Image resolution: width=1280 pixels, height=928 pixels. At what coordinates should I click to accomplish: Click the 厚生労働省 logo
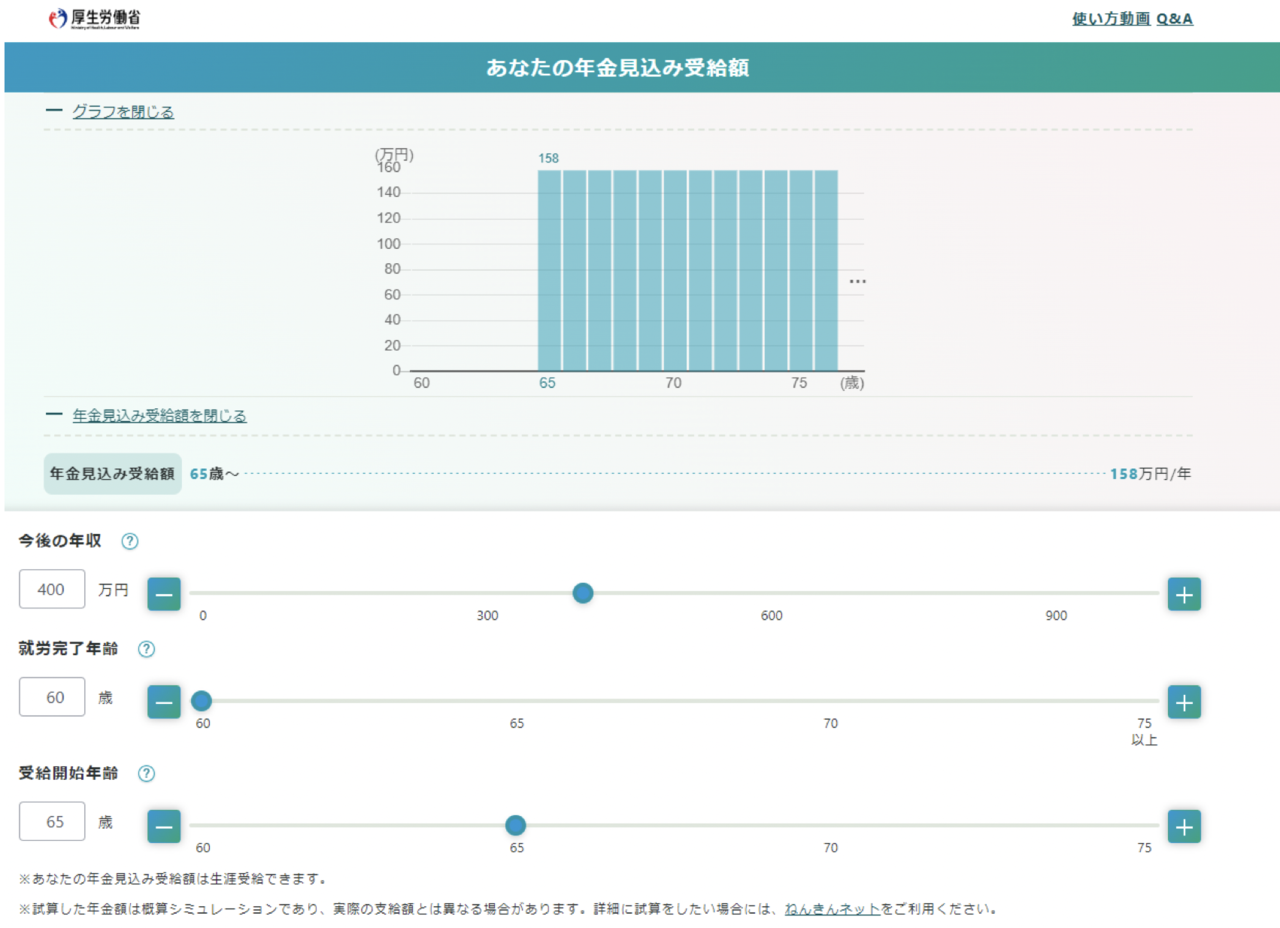(x=94, y=19)
